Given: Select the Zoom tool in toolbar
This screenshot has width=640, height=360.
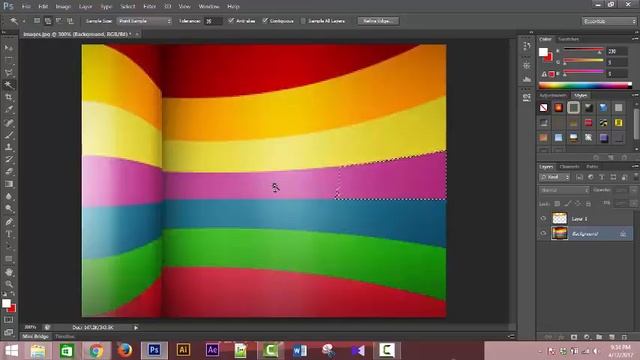Looking at the screenshot, I should click(x=9, y=284).
